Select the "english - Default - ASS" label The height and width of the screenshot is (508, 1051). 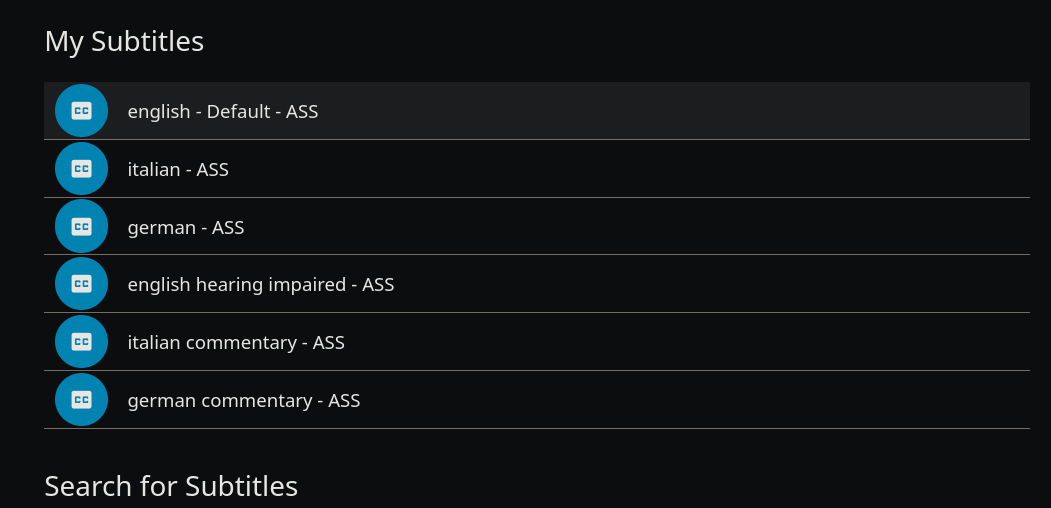point(223,112)
